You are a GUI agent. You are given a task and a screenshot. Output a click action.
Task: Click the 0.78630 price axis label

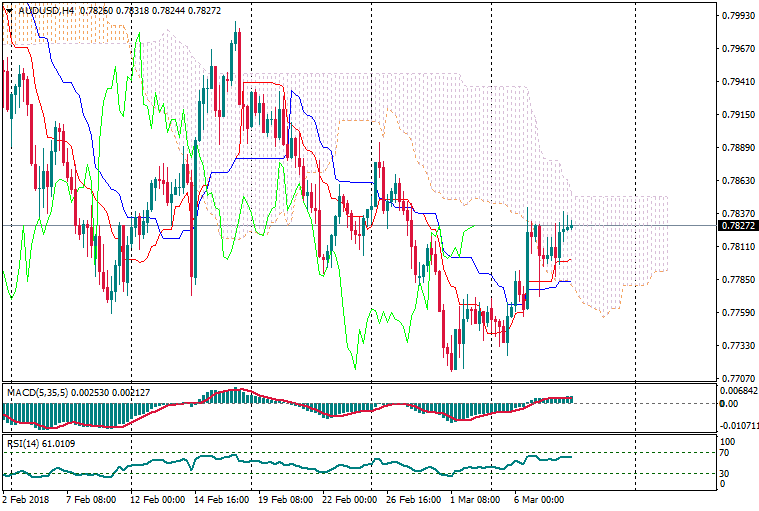click(x=736, y=181)
